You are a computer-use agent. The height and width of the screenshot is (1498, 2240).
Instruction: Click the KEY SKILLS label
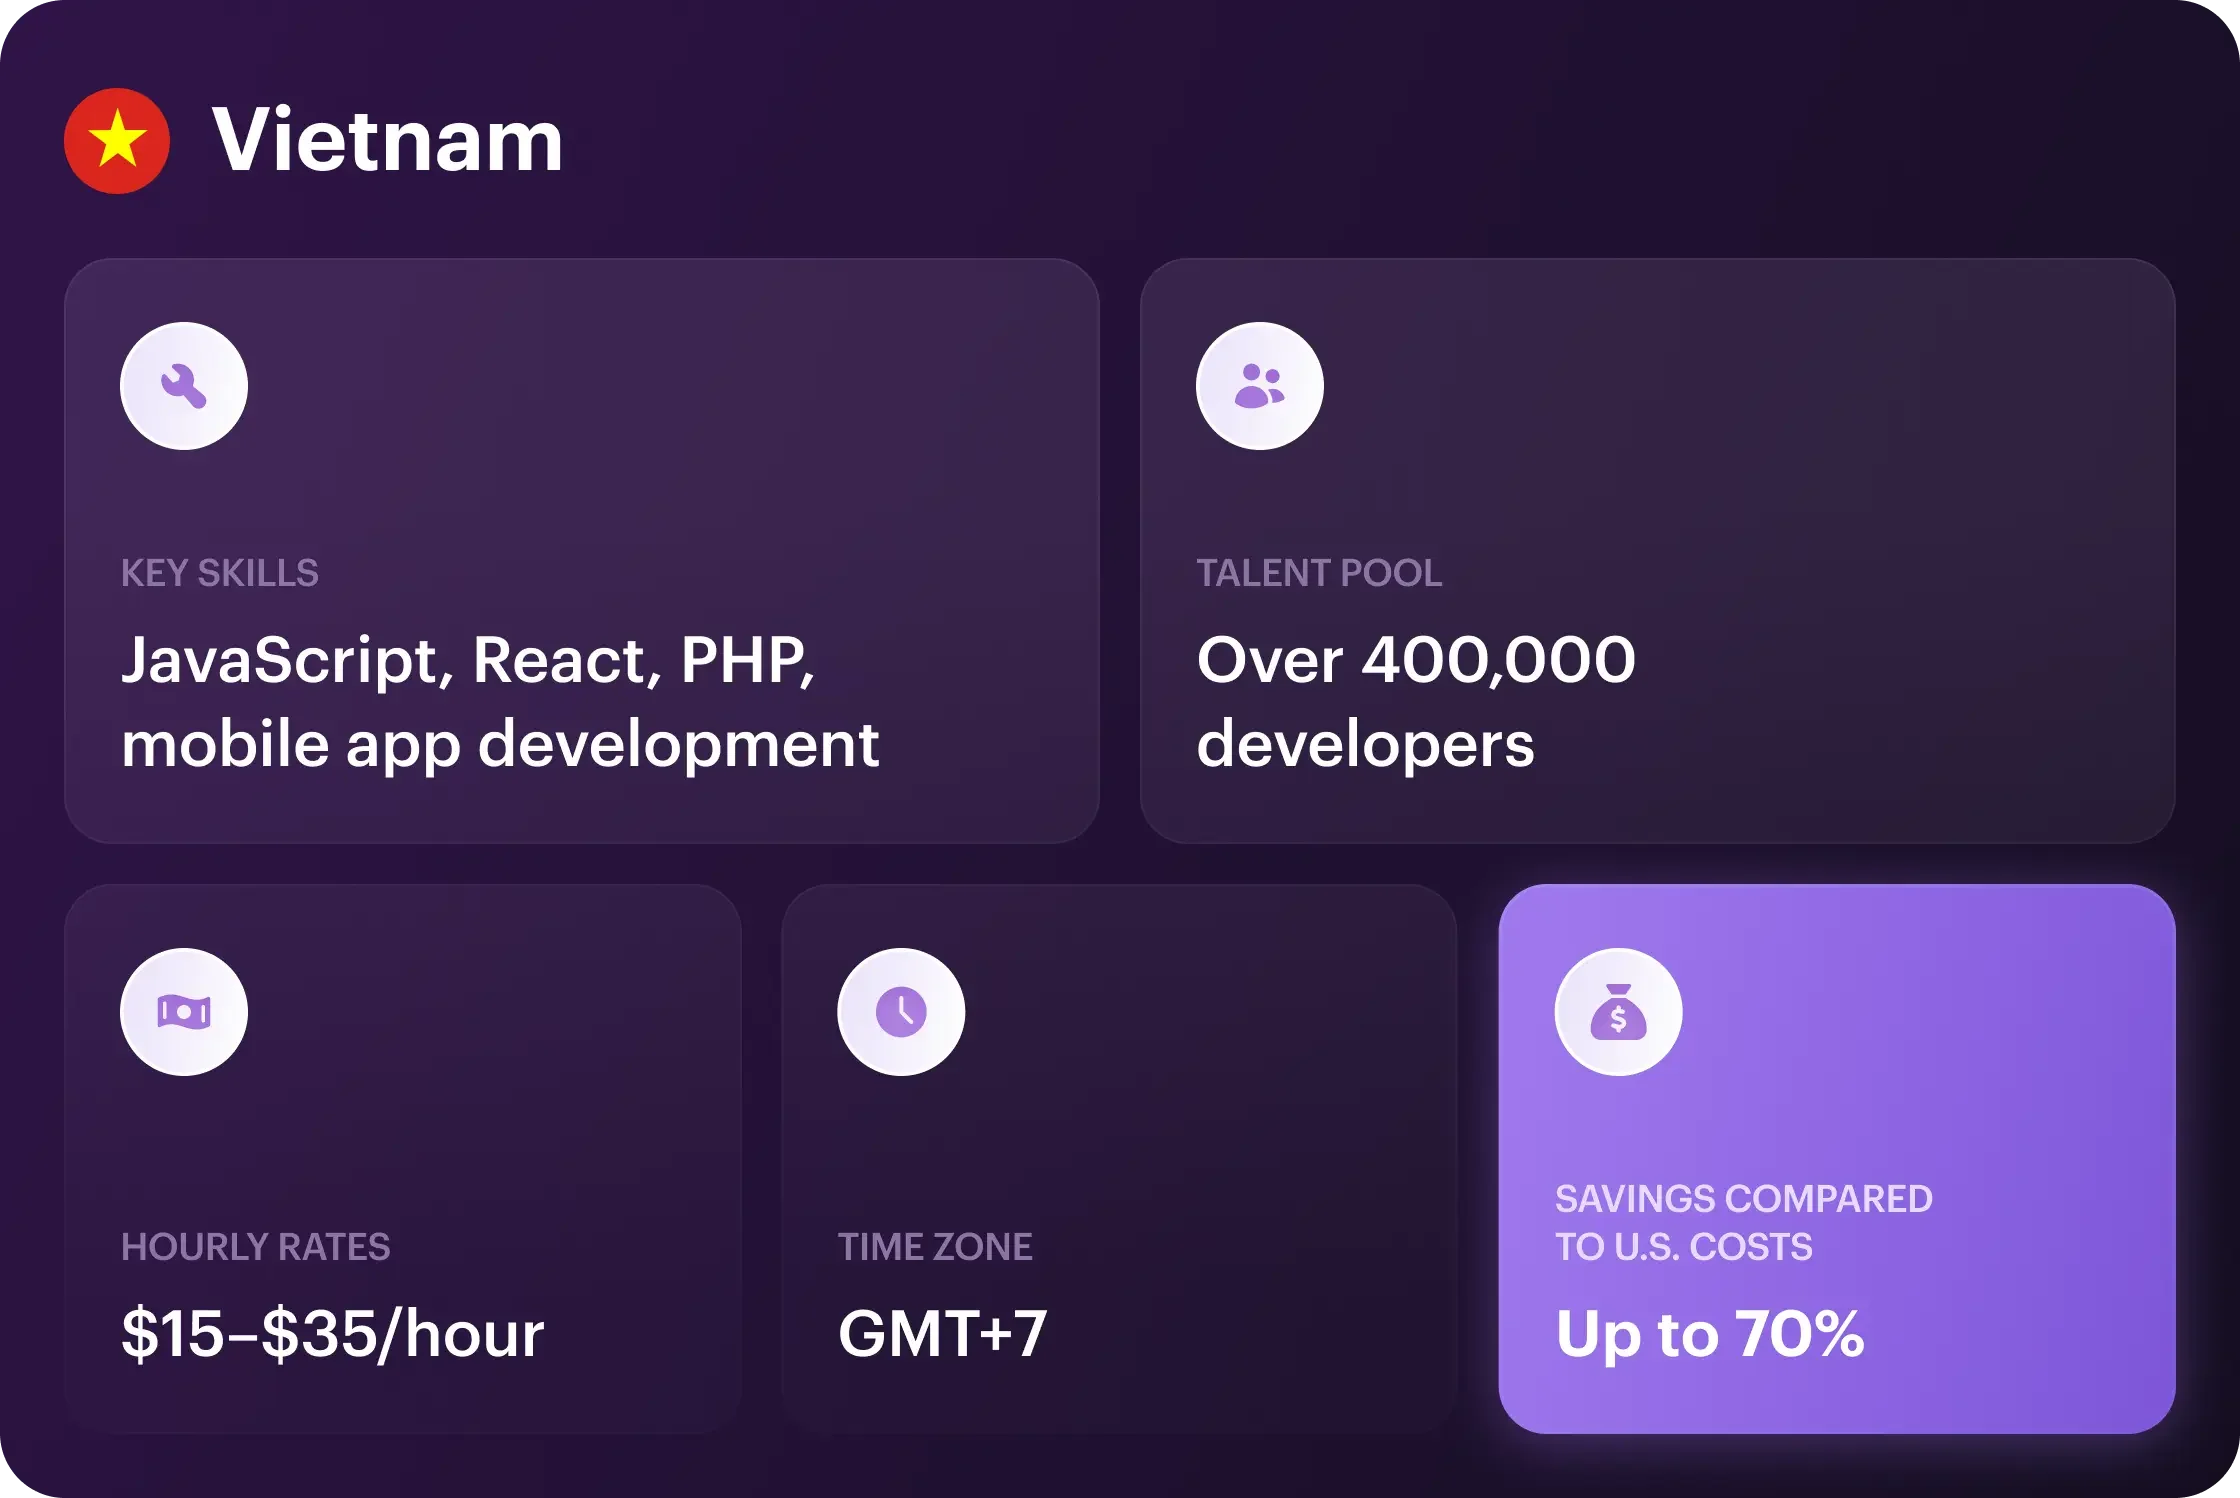(220, 573)
